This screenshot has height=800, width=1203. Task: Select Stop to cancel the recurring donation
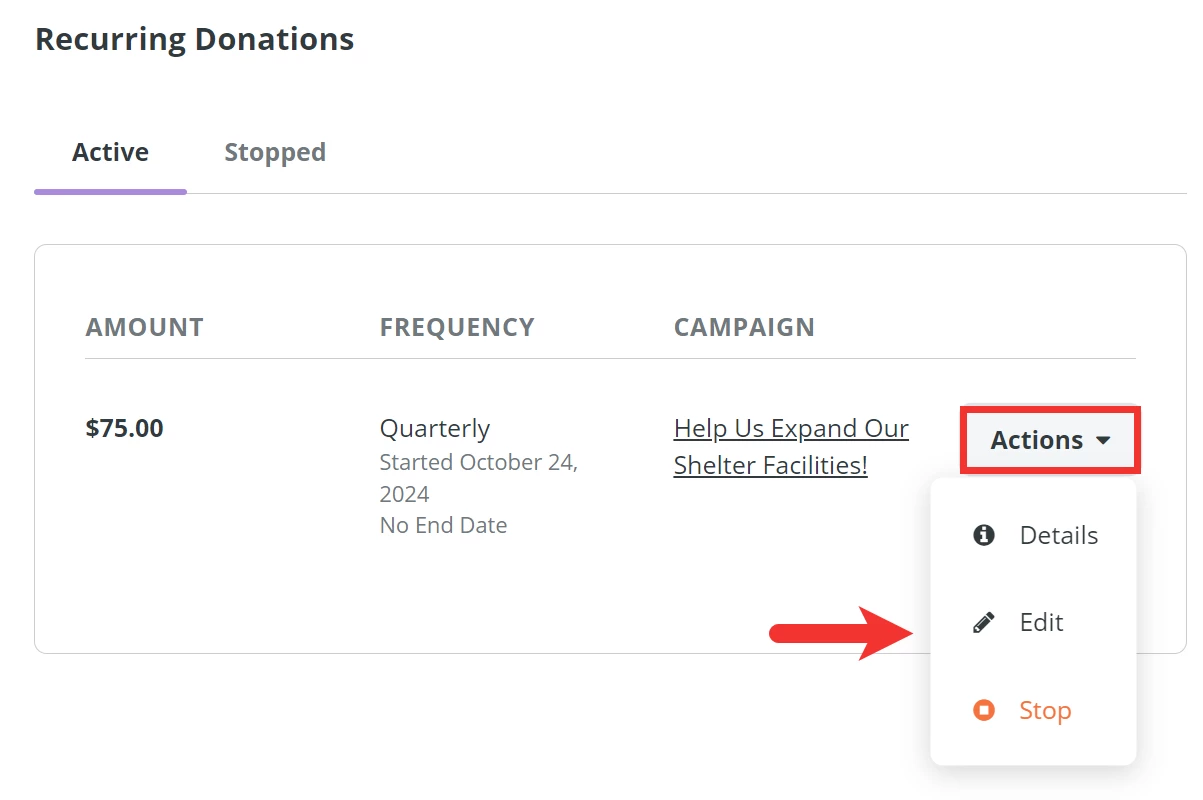[x=1044, y=710]
